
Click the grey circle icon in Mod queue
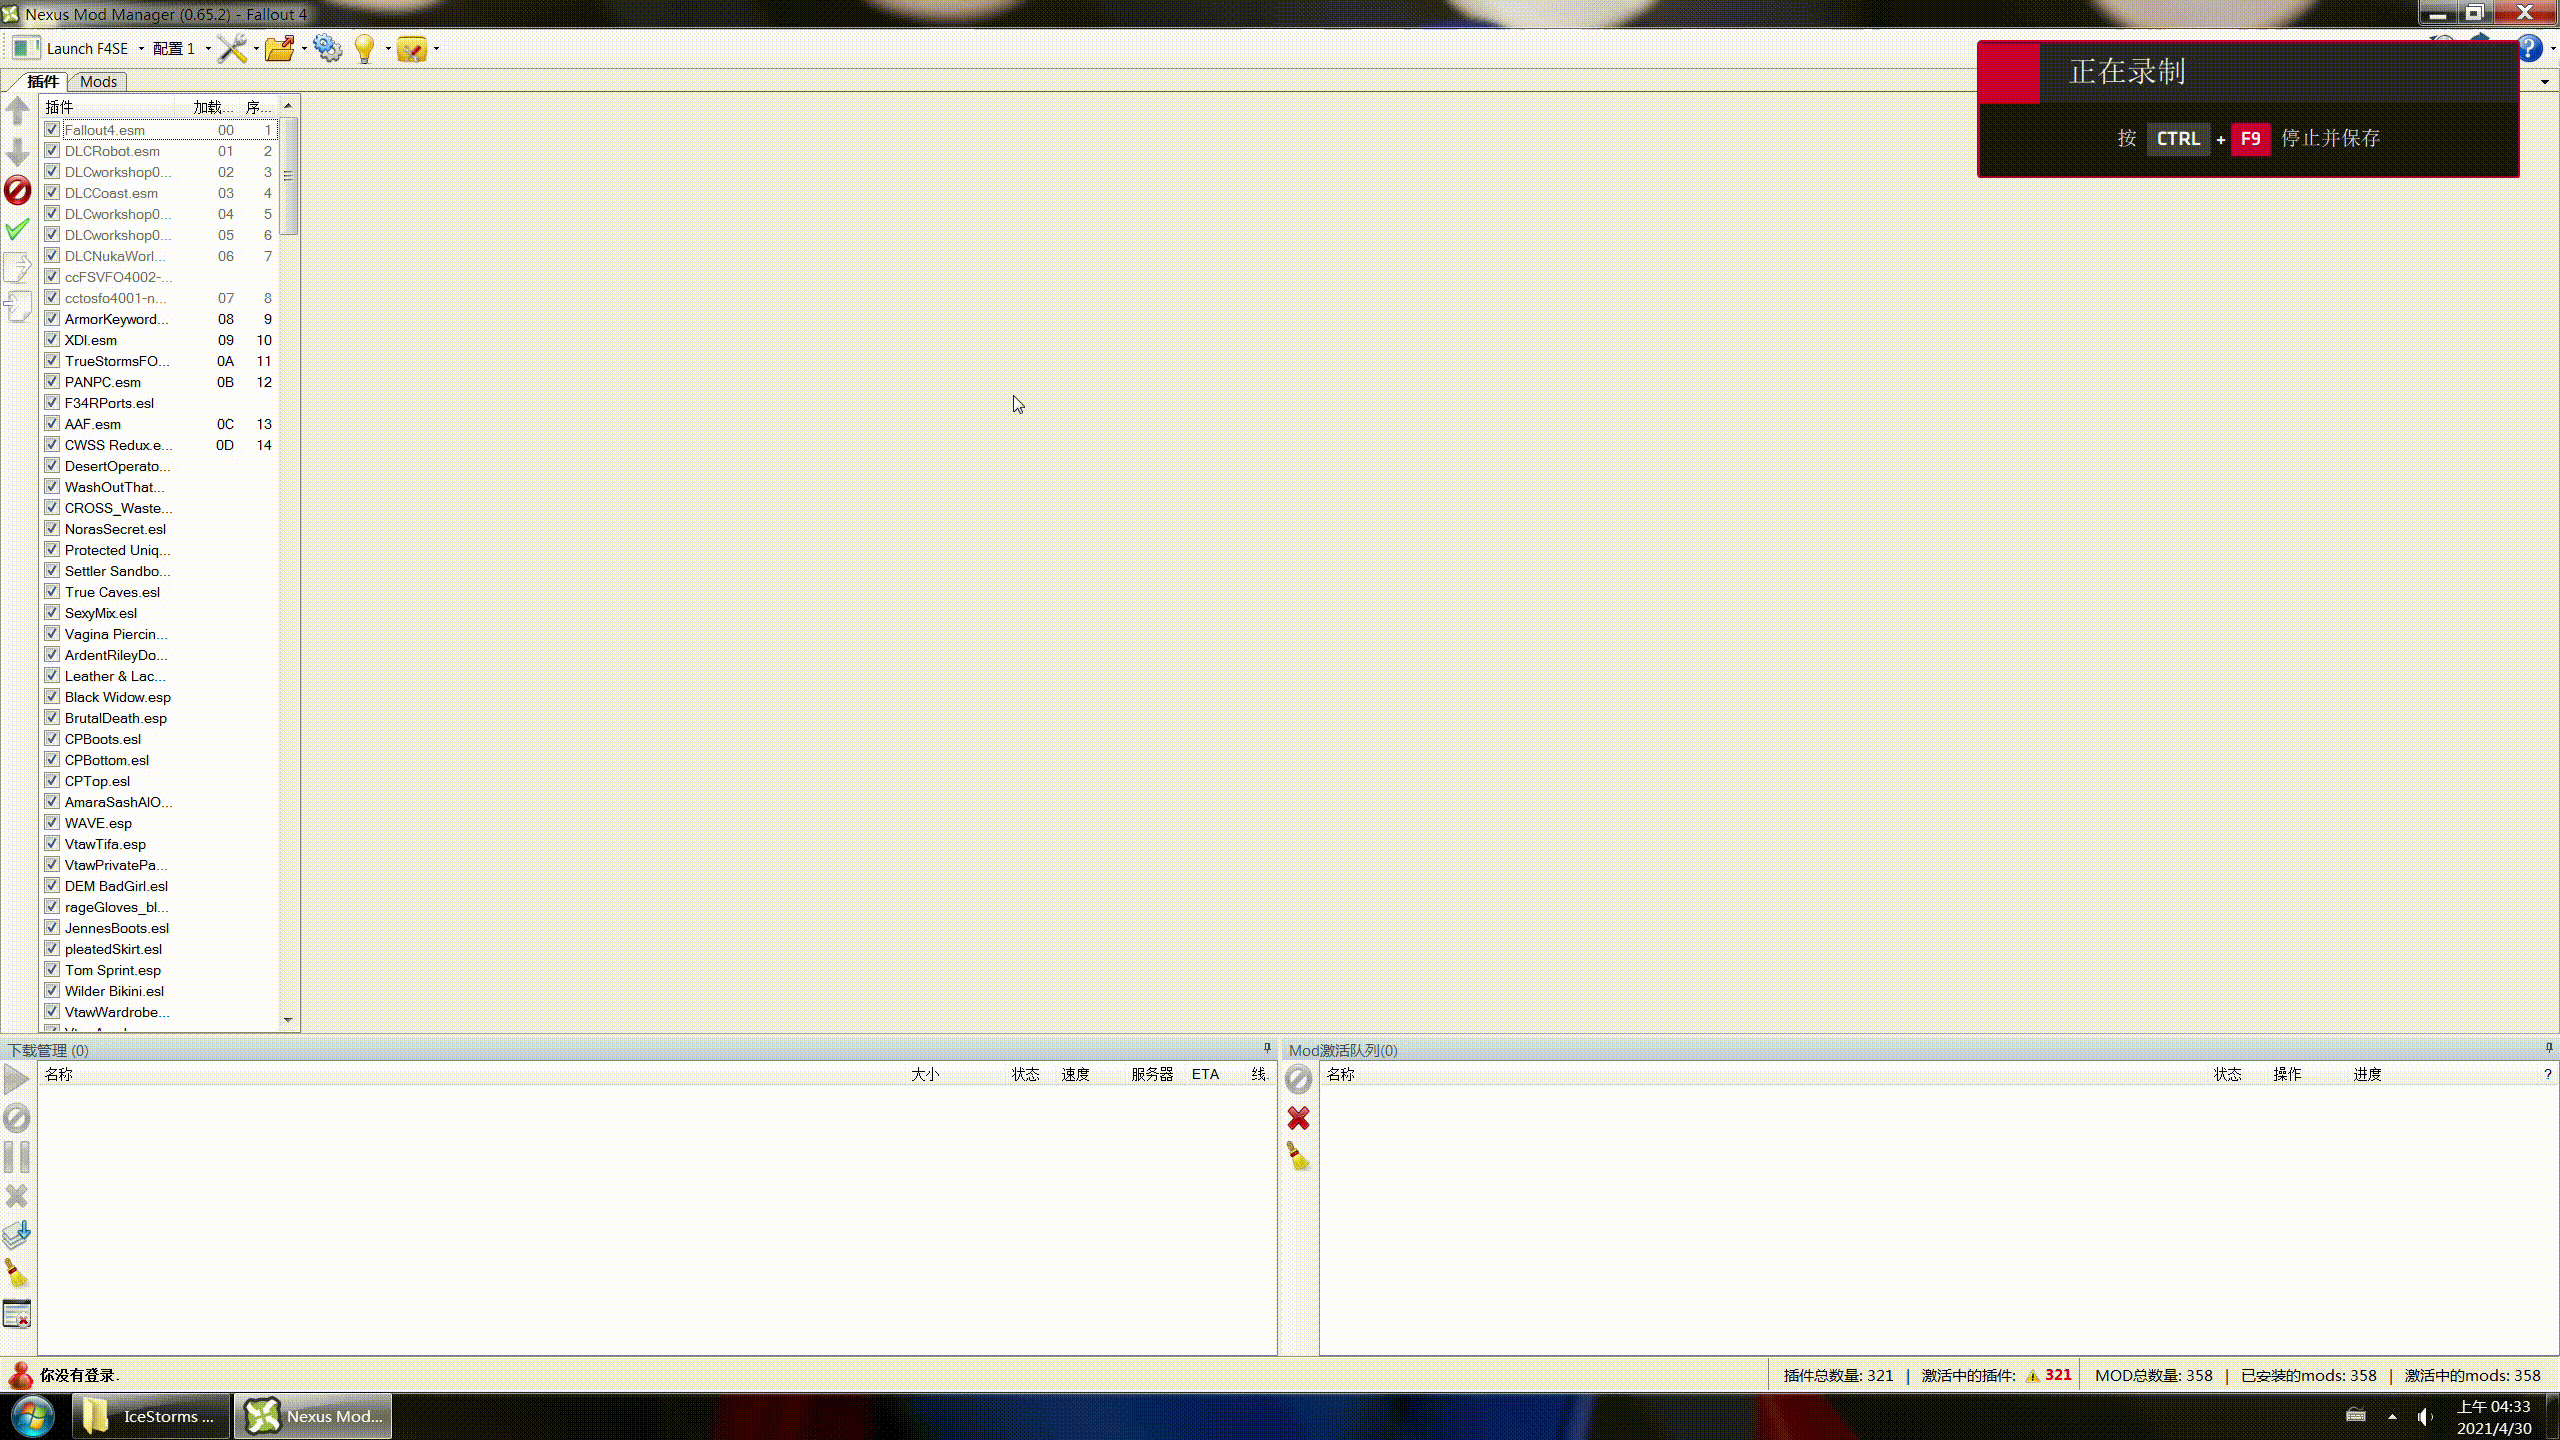pyautogui.click(x=1298, y=1079)
